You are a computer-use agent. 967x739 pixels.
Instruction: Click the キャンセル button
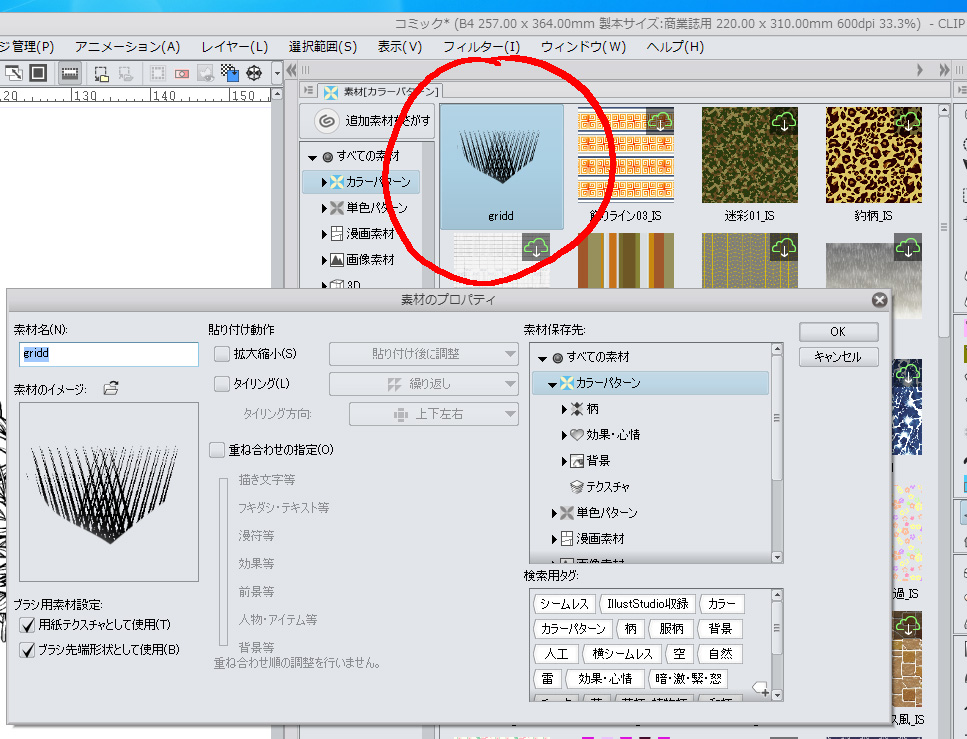pos(838,357)
